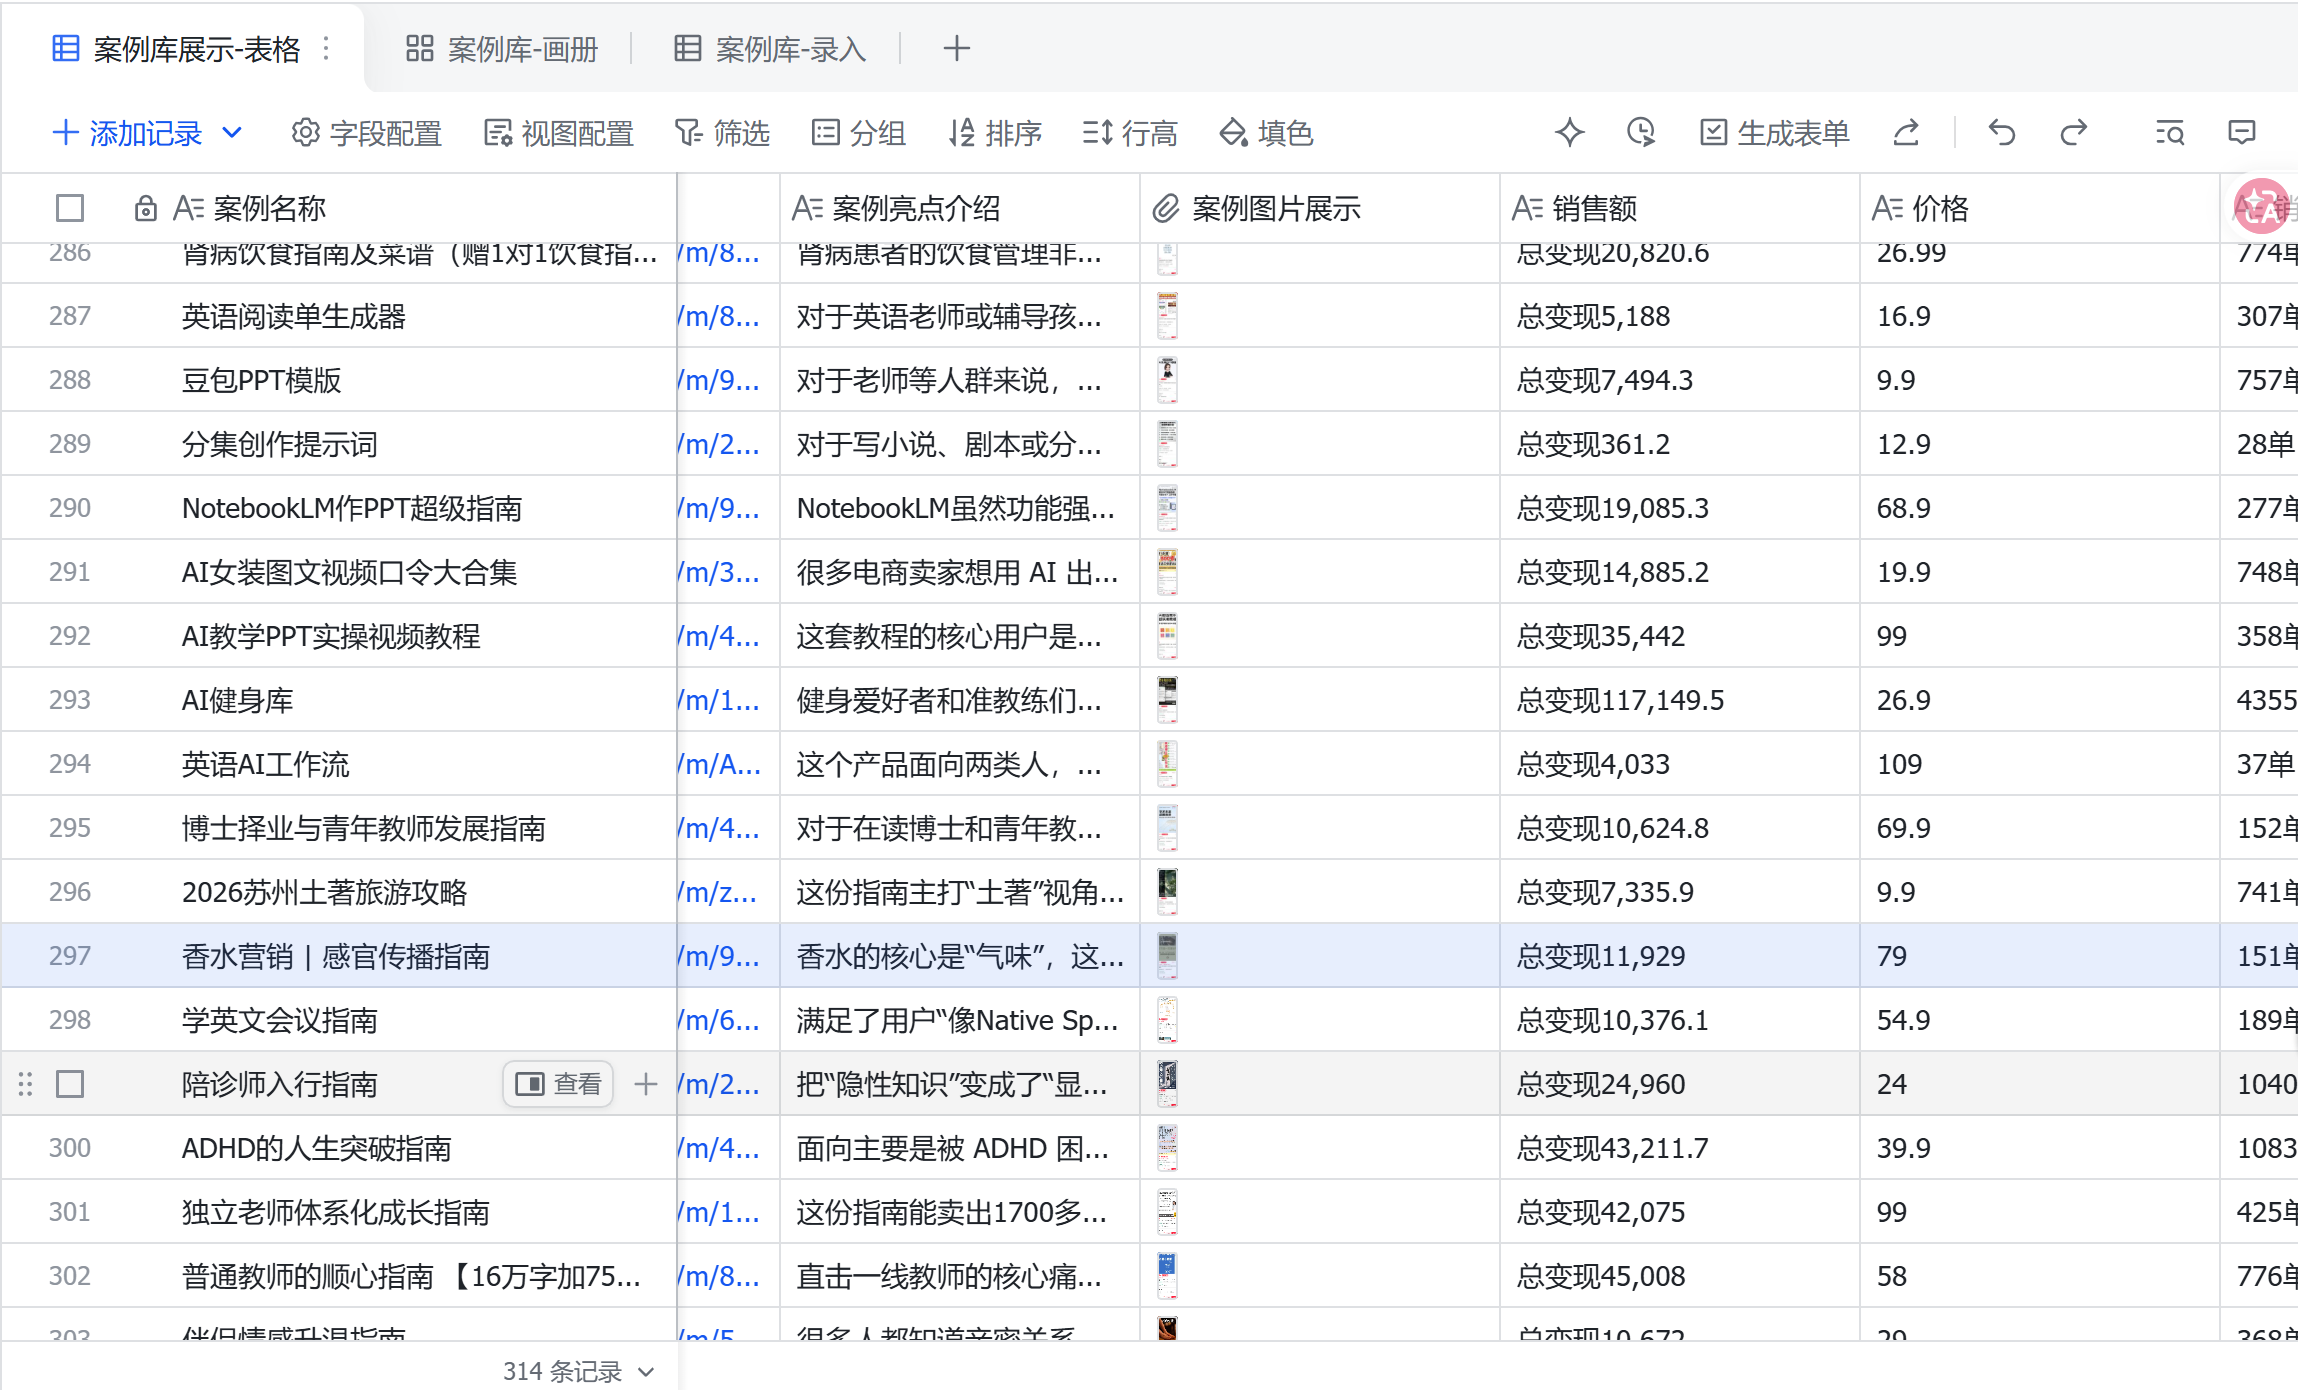The image size is (2298, 1390).
Task: Open the AI sparkle assistant icon
Action: (1569, 133)
